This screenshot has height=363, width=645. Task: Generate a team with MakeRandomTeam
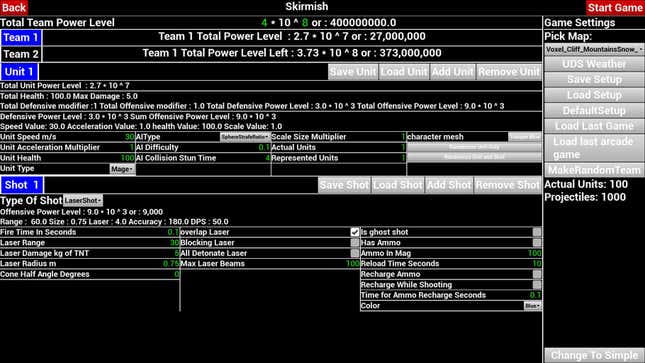594,170
